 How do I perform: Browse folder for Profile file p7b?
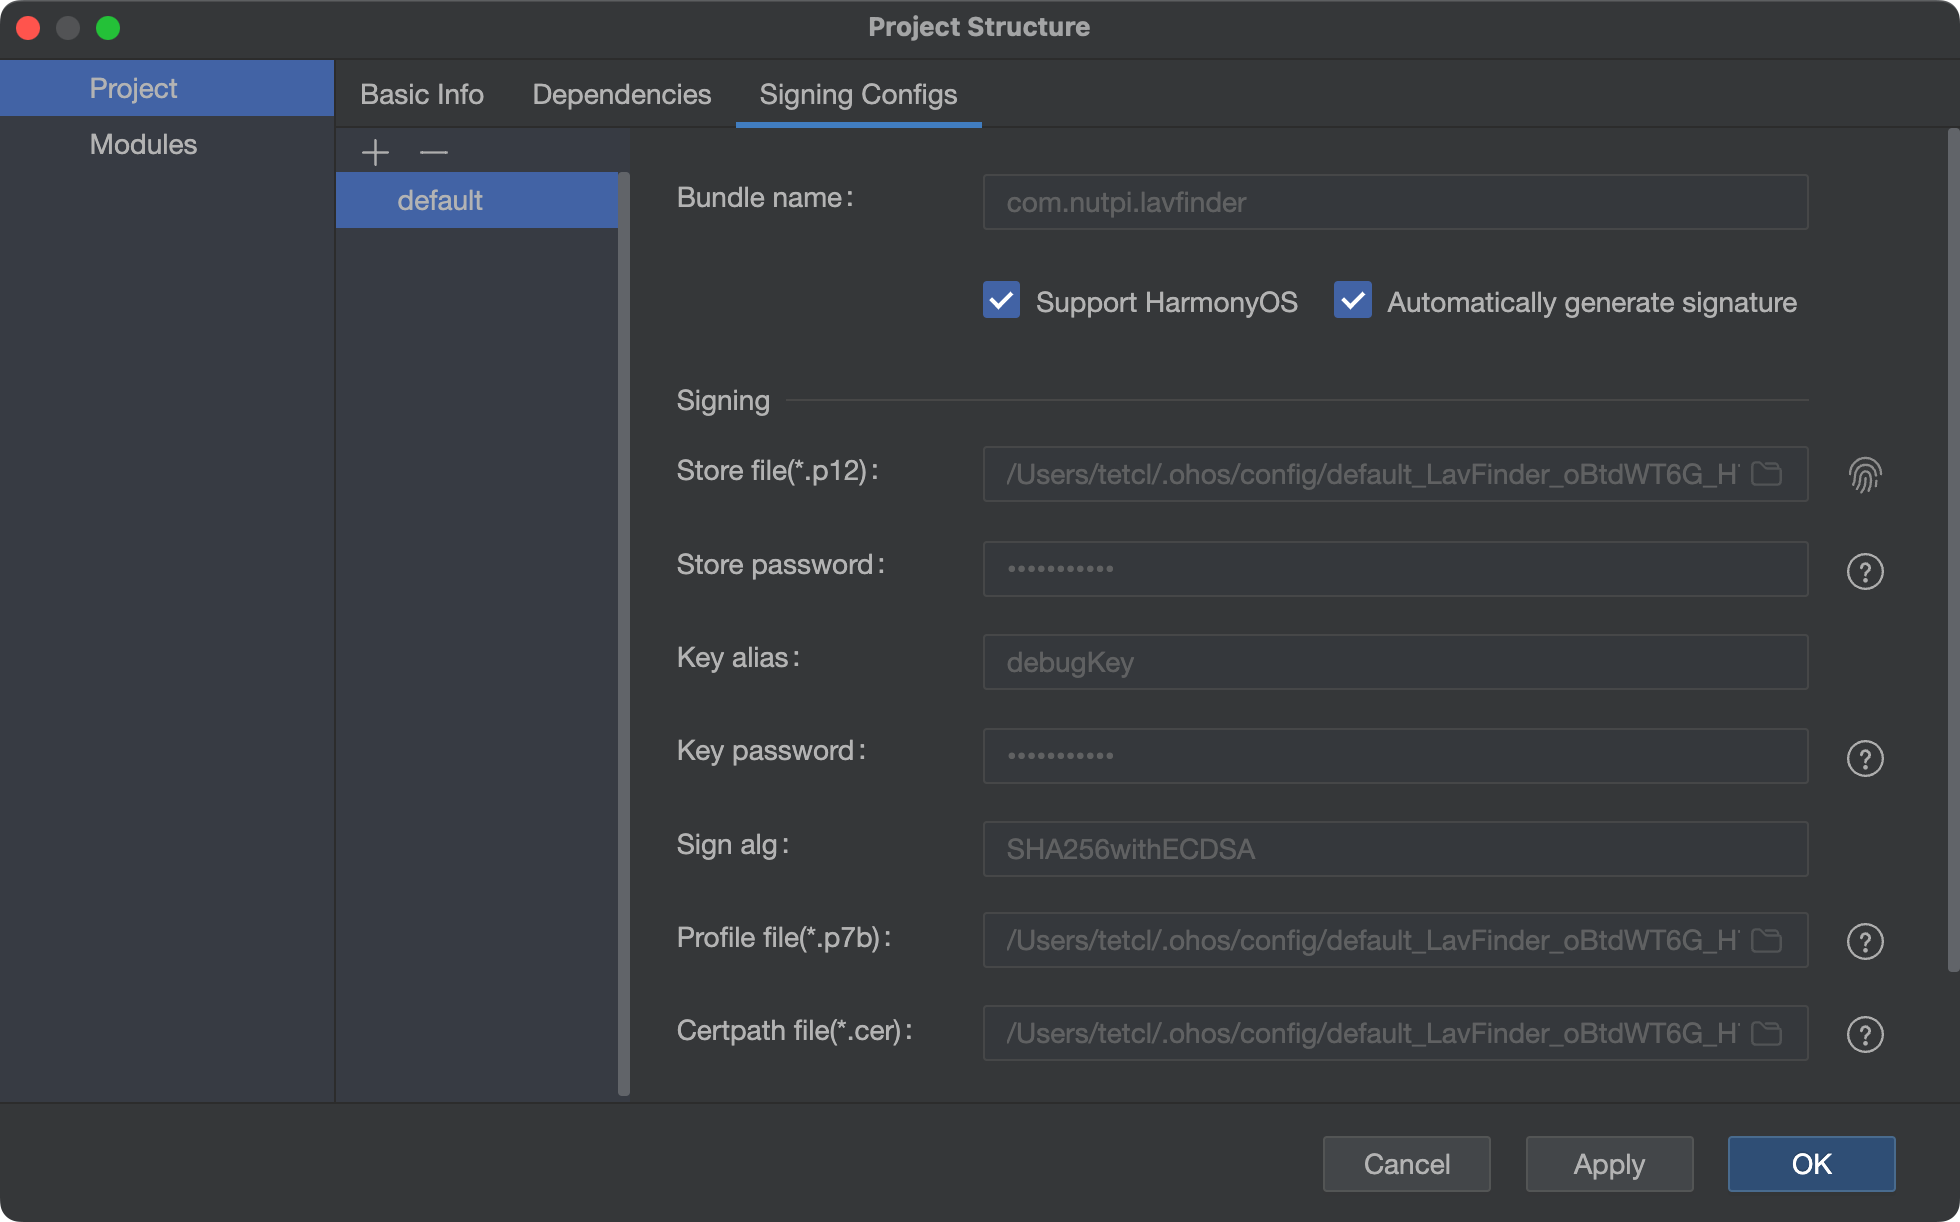1767,940
